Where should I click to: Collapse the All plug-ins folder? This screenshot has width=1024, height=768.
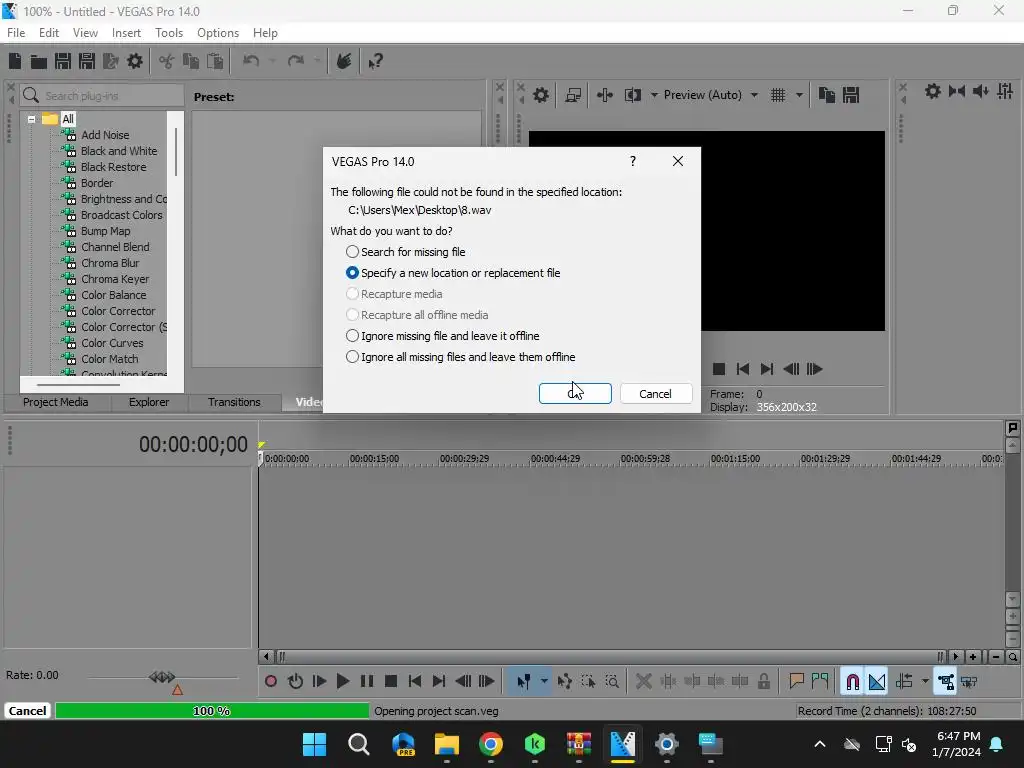tap(31, 120)
